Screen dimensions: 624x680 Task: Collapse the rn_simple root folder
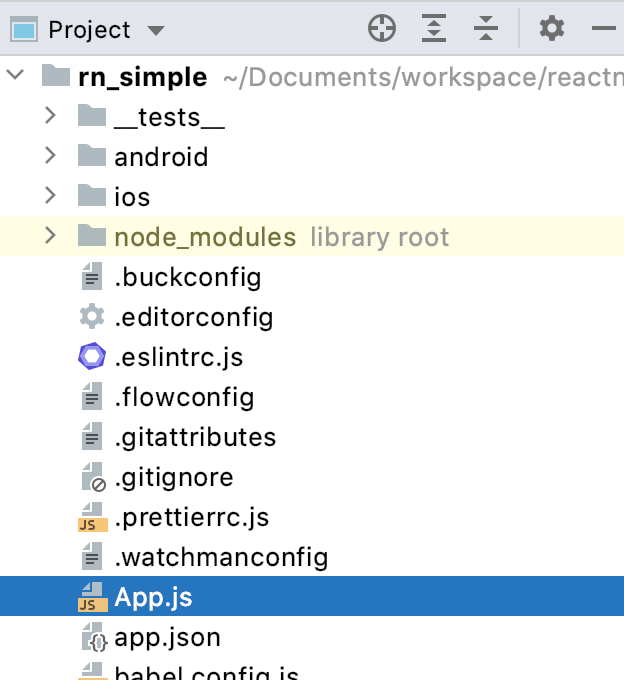[x=14, y=76]
